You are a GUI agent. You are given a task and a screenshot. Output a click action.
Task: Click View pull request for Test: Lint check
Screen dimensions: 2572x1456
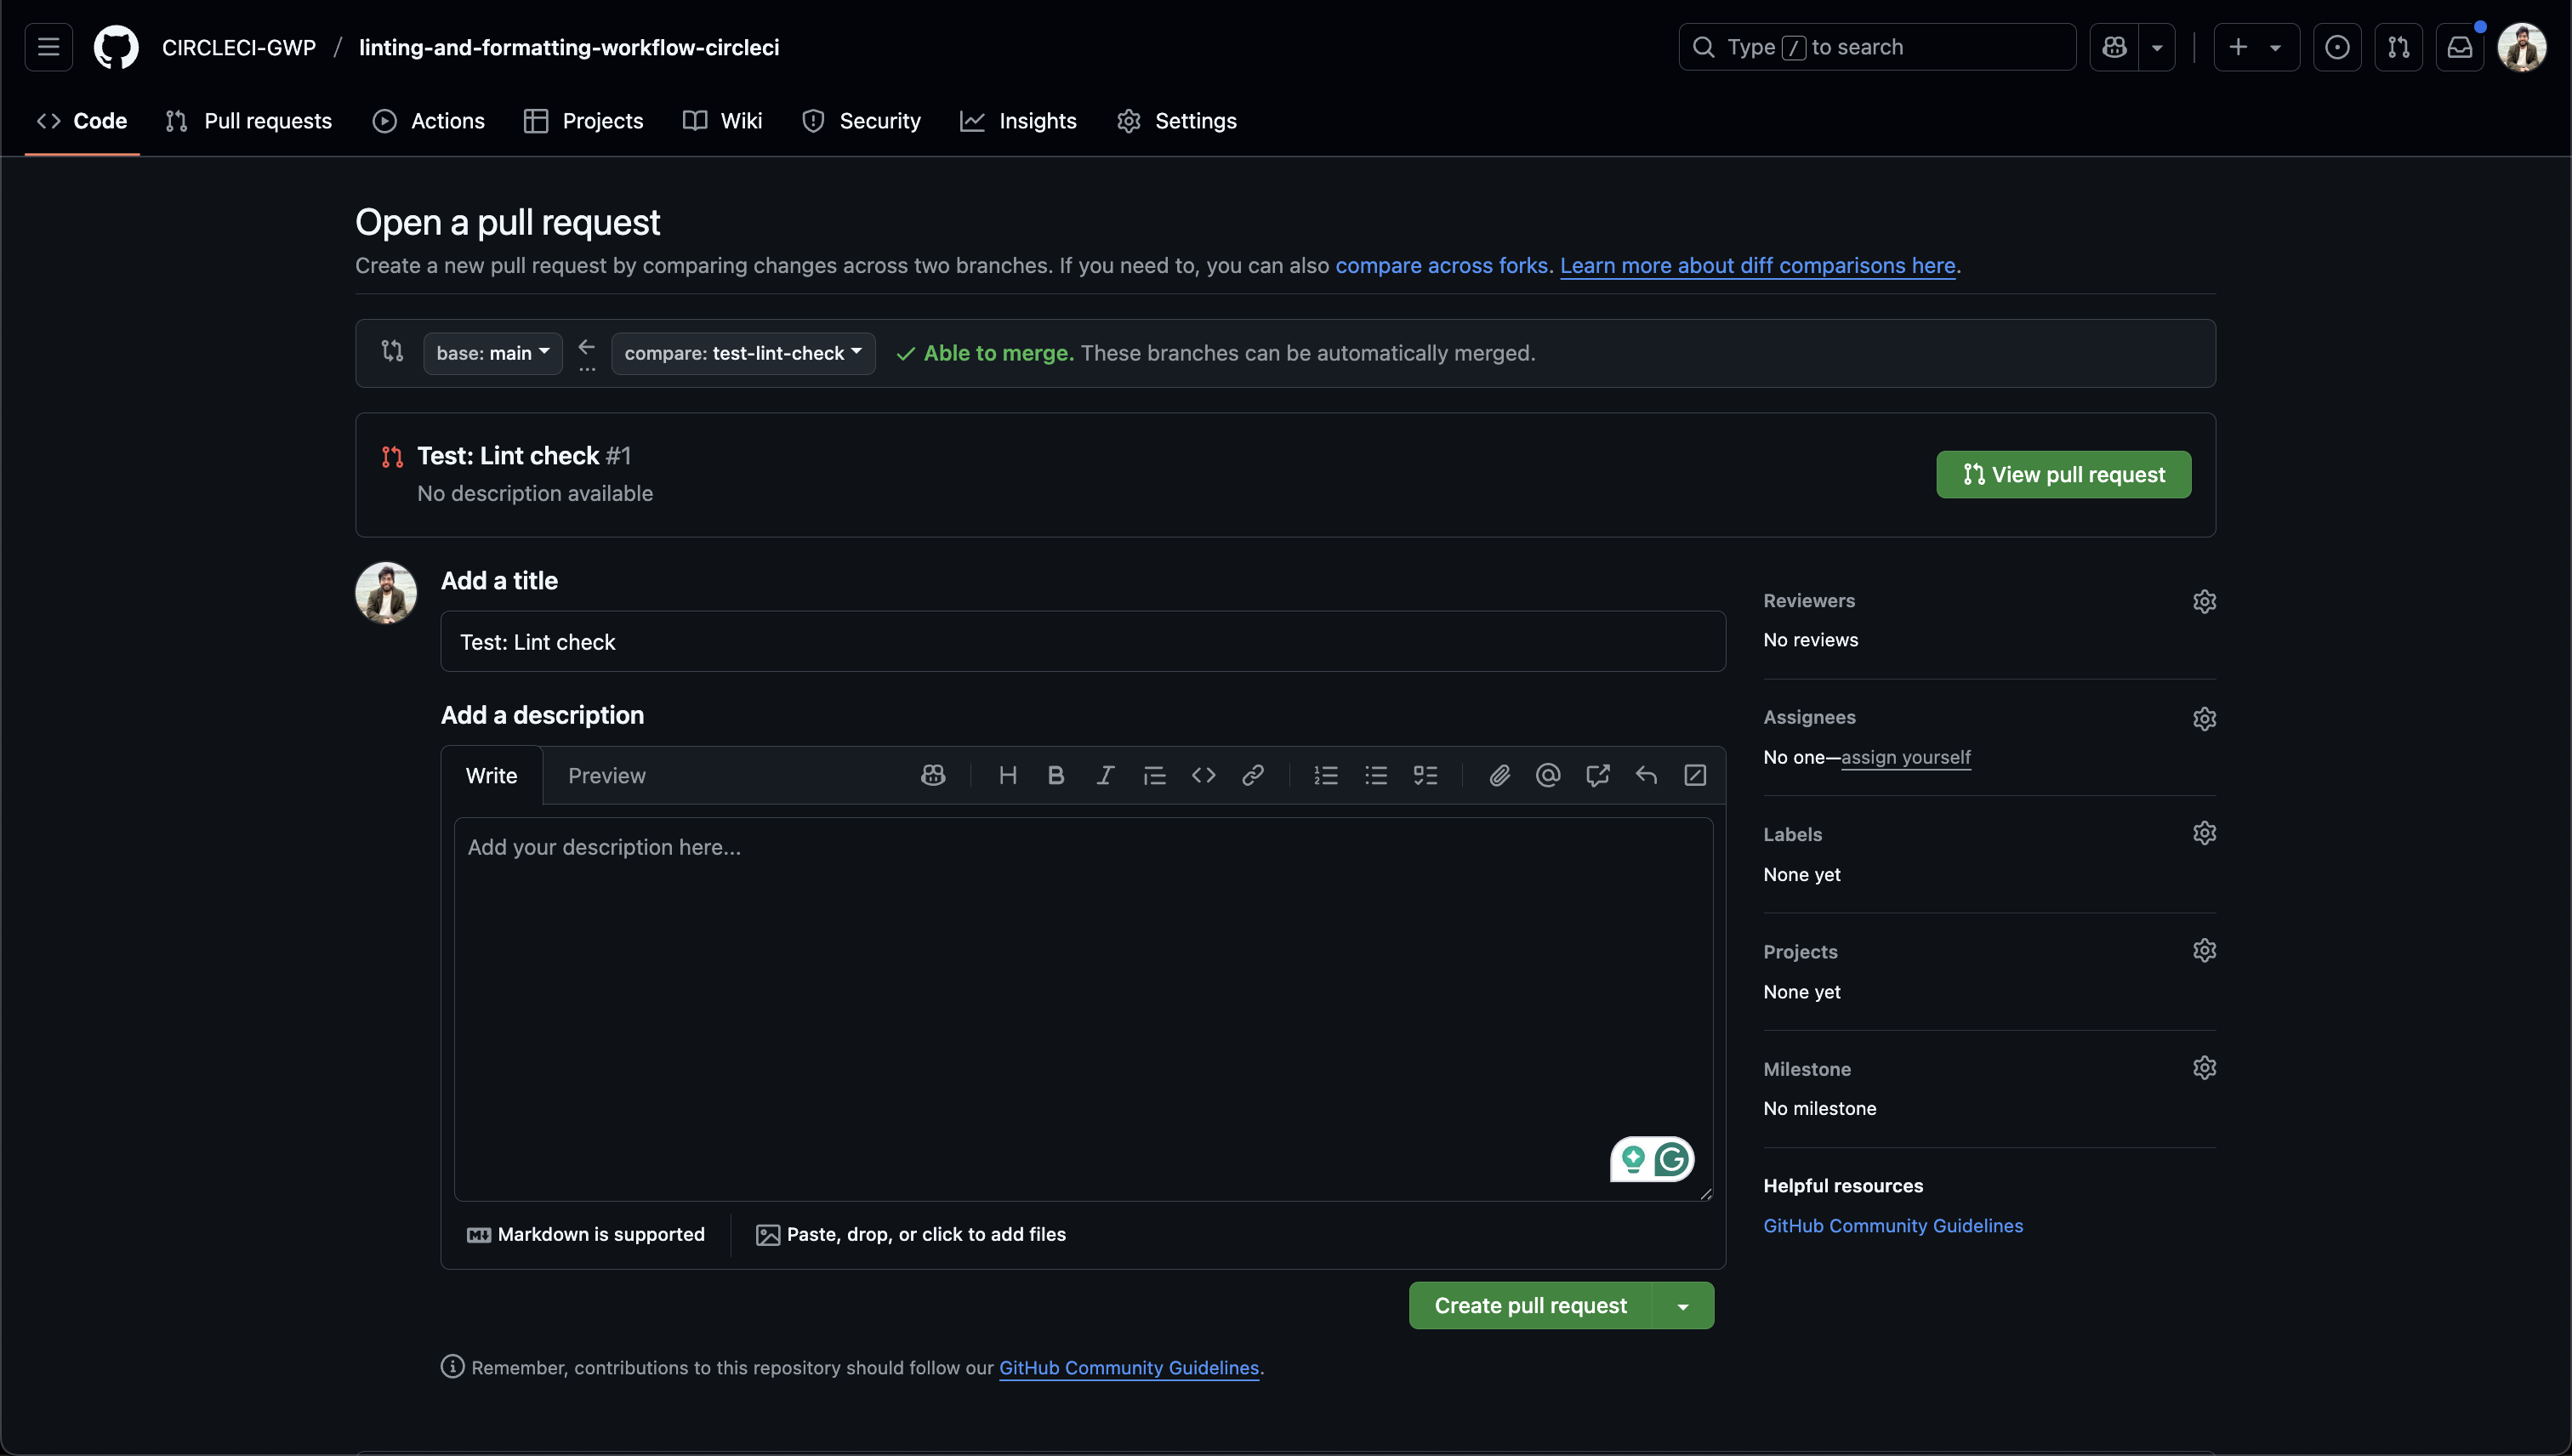pos(2063,474)
